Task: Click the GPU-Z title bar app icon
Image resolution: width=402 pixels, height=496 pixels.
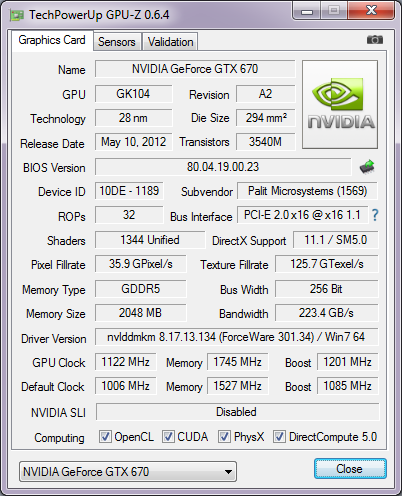Action: [17, 15]
